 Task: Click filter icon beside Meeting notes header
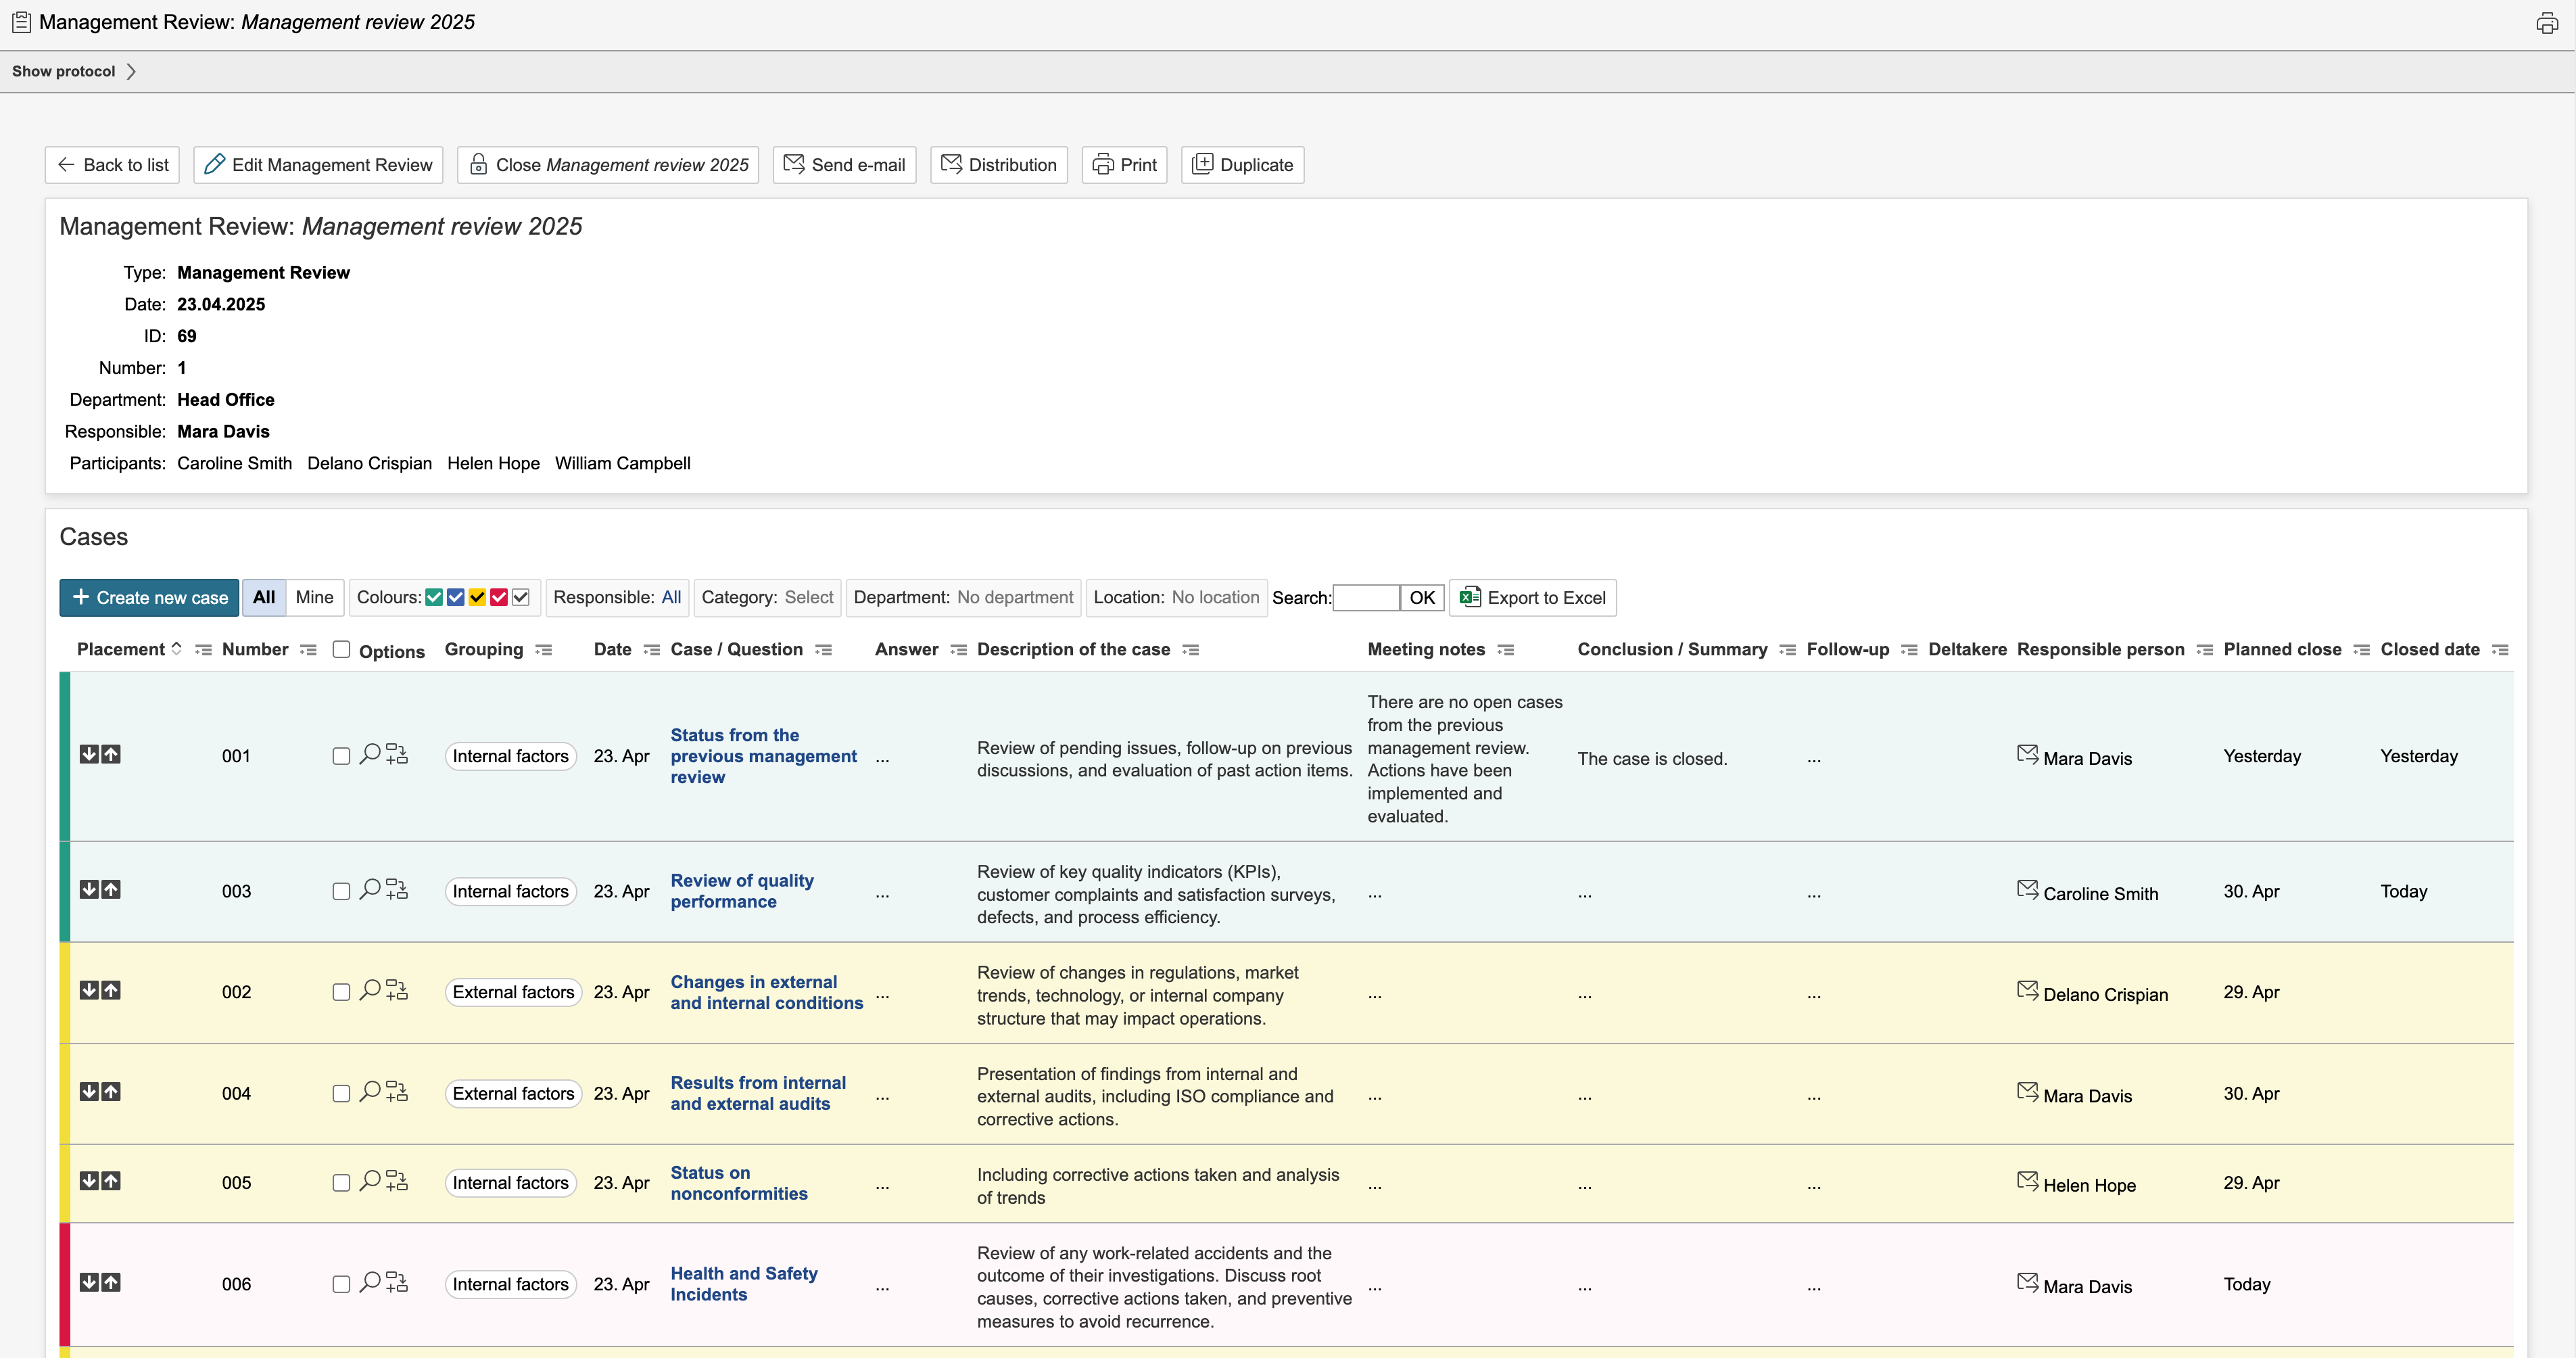pyautogui.click(x=1506, y=650)
